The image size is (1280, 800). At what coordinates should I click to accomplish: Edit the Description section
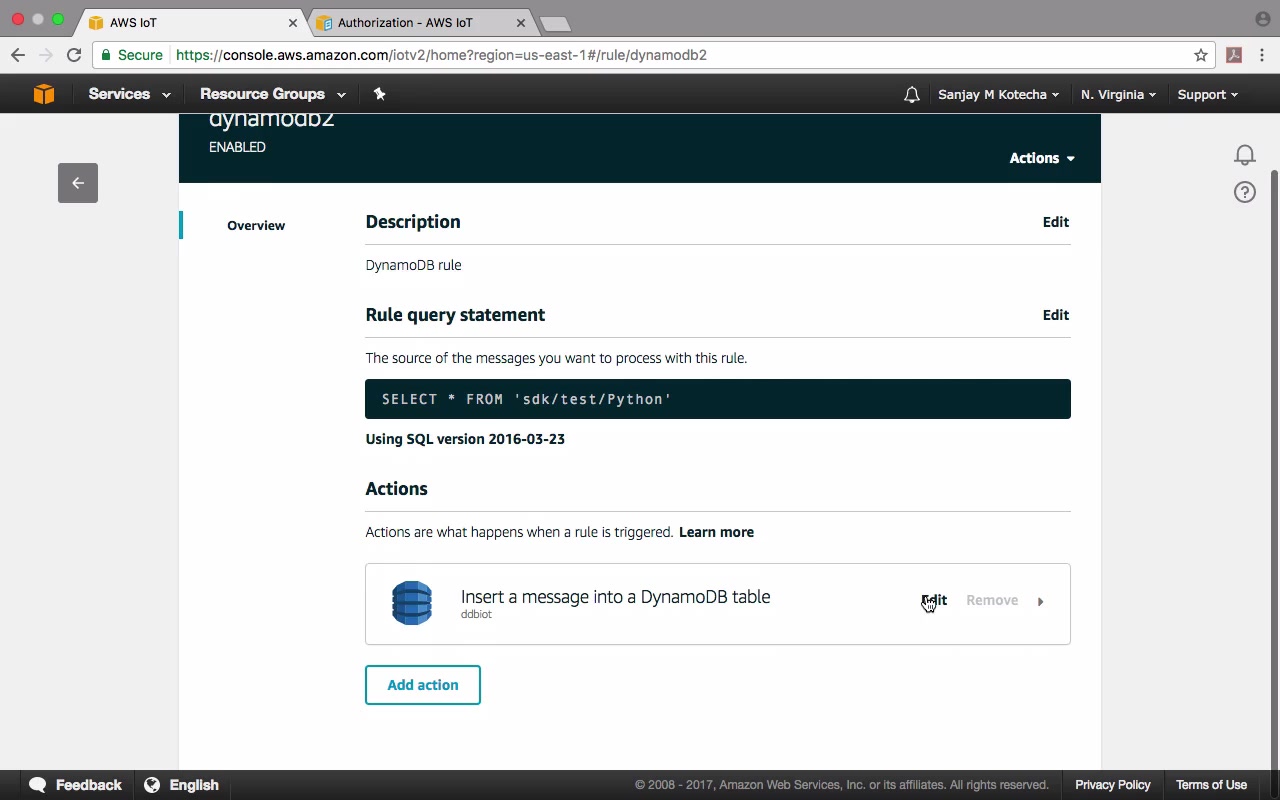[1056, 222]
